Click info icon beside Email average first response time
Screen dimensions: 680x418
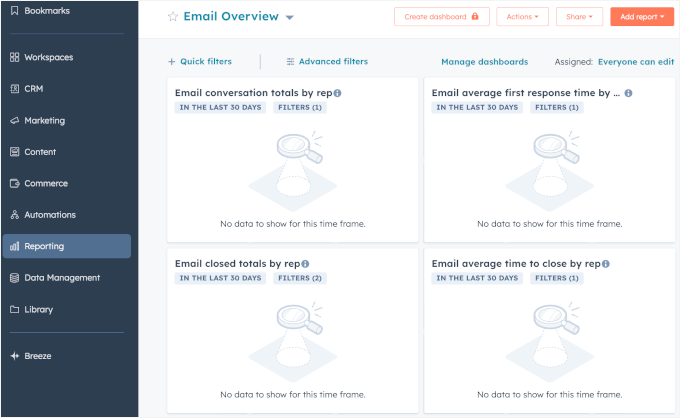click(629, 93)
